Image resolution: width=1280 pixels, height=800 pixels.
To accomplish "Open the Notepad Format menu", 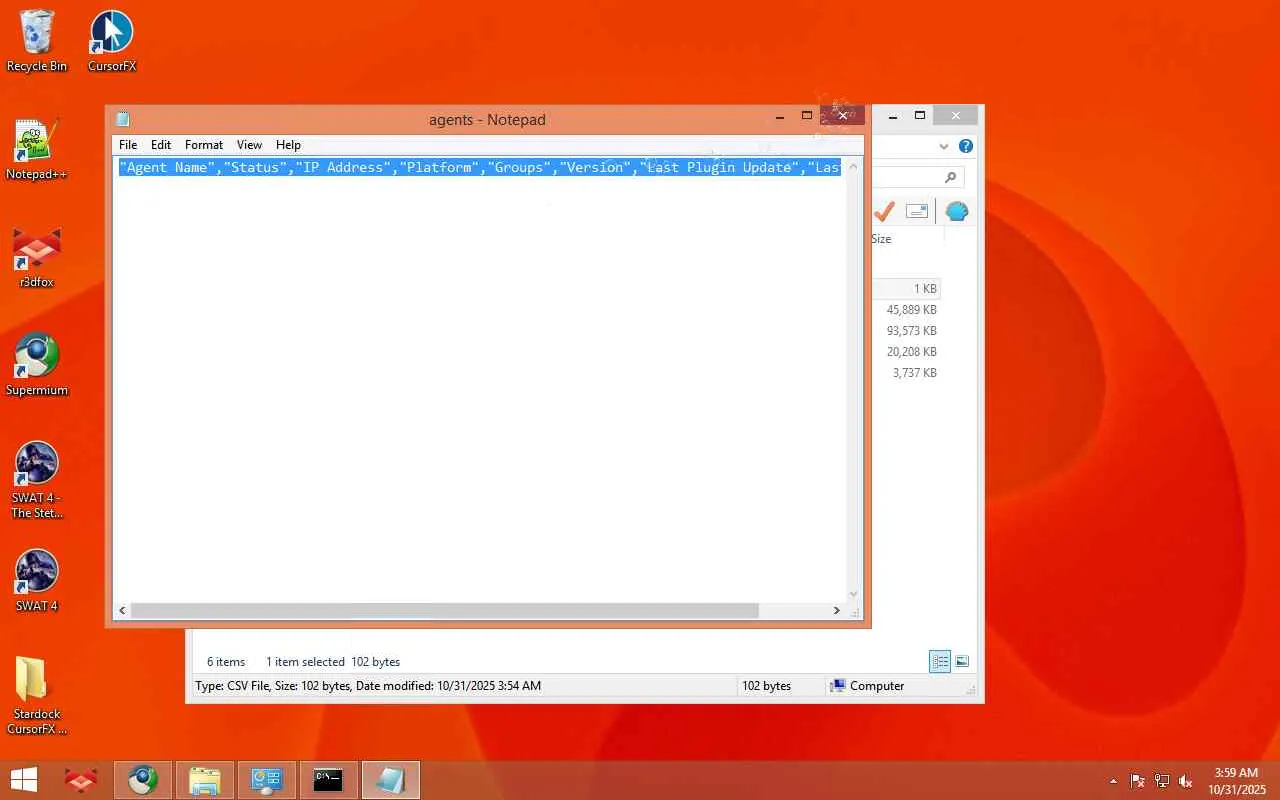I will click(x=204, y=145).
